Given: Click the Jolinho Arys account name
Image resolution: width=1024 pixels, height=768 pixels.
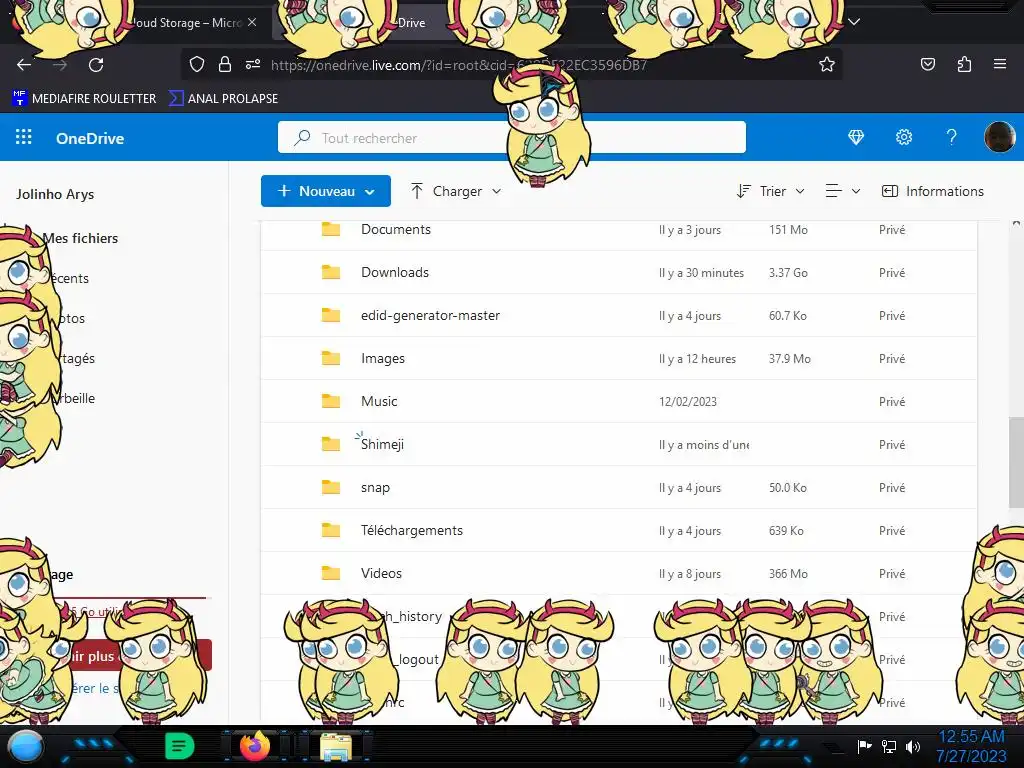Looking at the screenshot, I should click(x=55, y=194).
